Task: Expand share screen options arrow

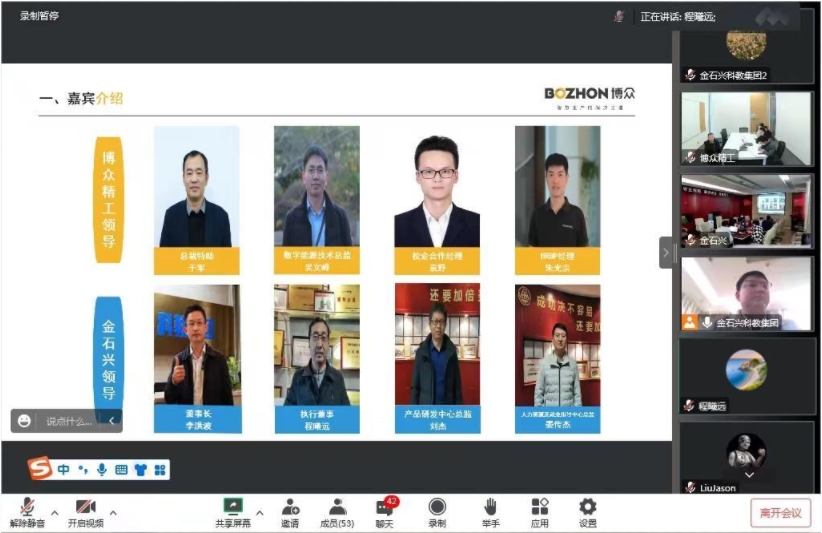Action: [x=259, y=513]
